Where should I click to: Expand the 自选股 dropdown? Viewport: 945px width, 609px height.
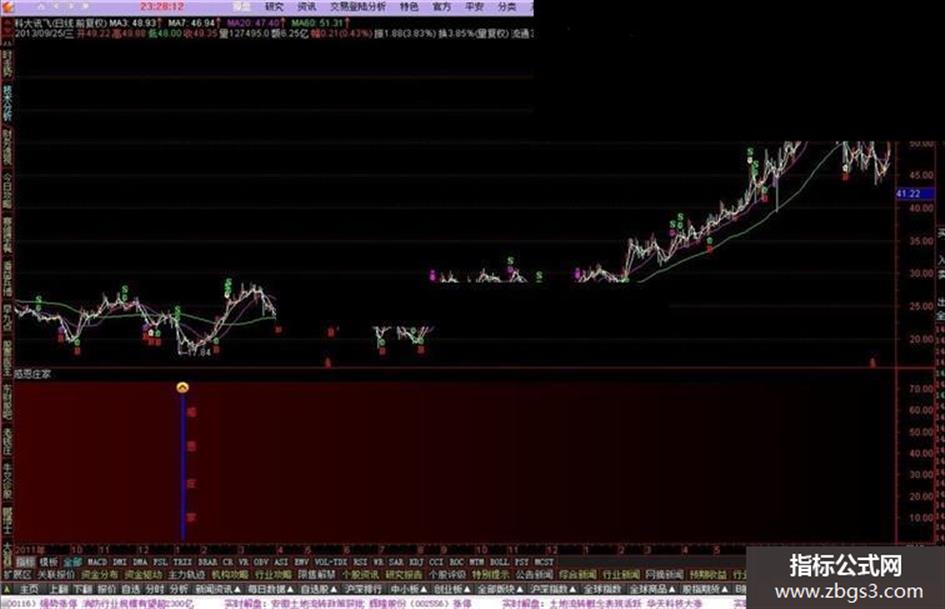pos(319,588)
